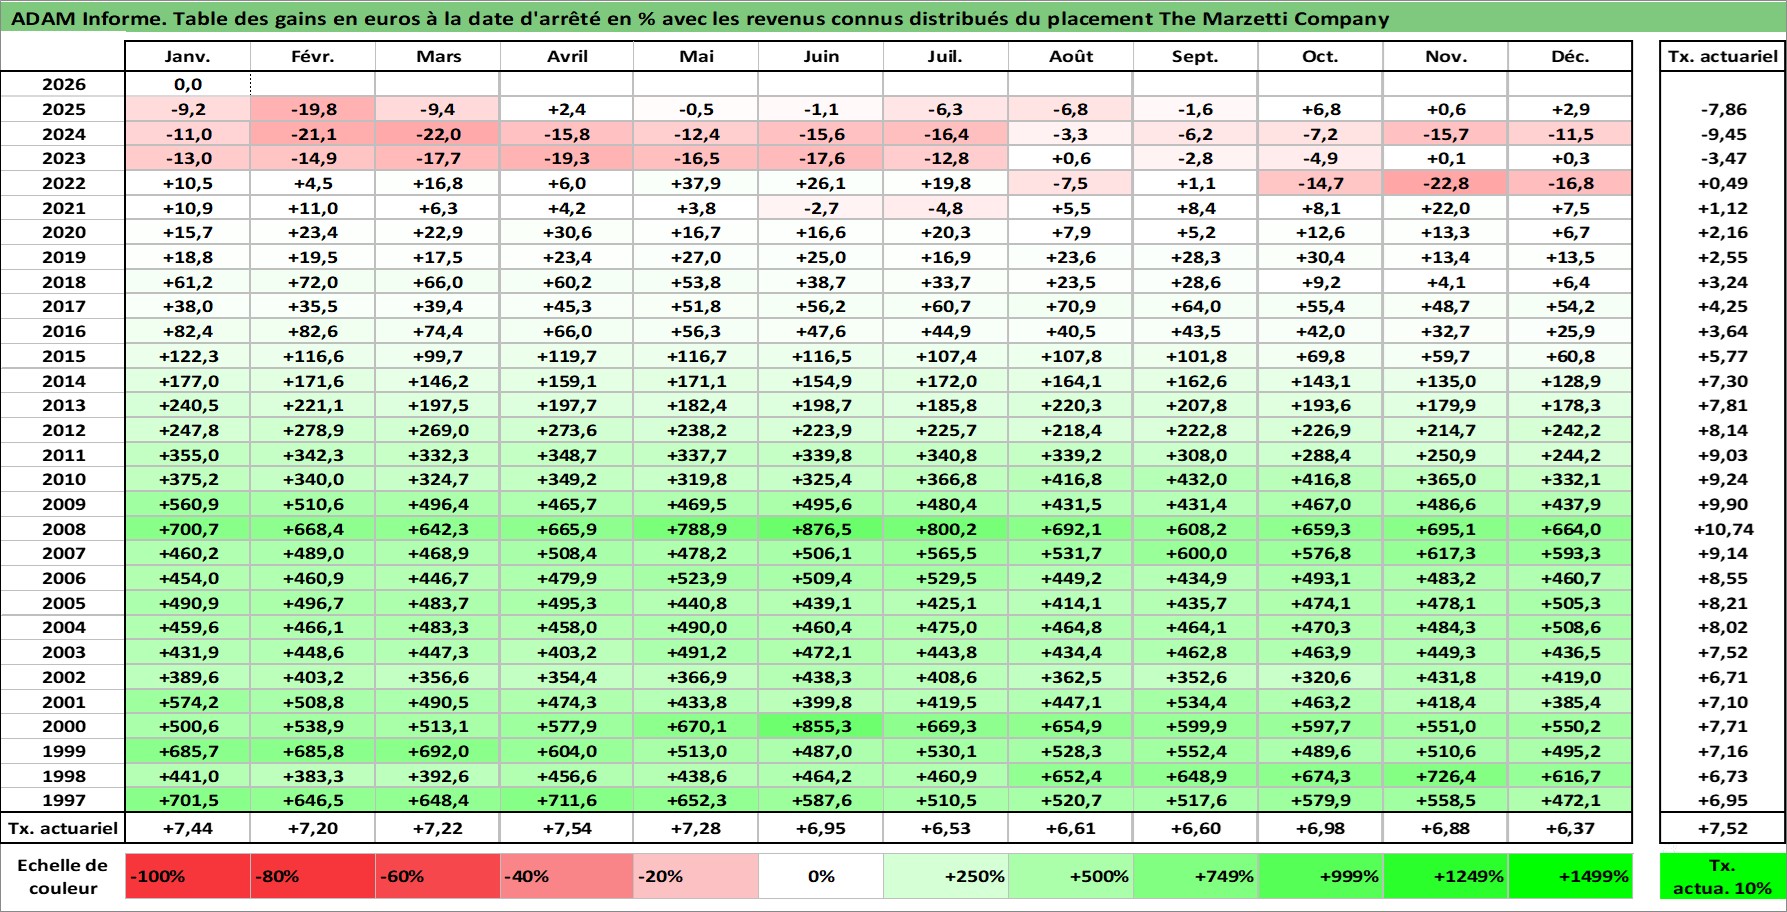
Task: Select the +37,9 cell in 2022 row
Action: tap(696, 183)
